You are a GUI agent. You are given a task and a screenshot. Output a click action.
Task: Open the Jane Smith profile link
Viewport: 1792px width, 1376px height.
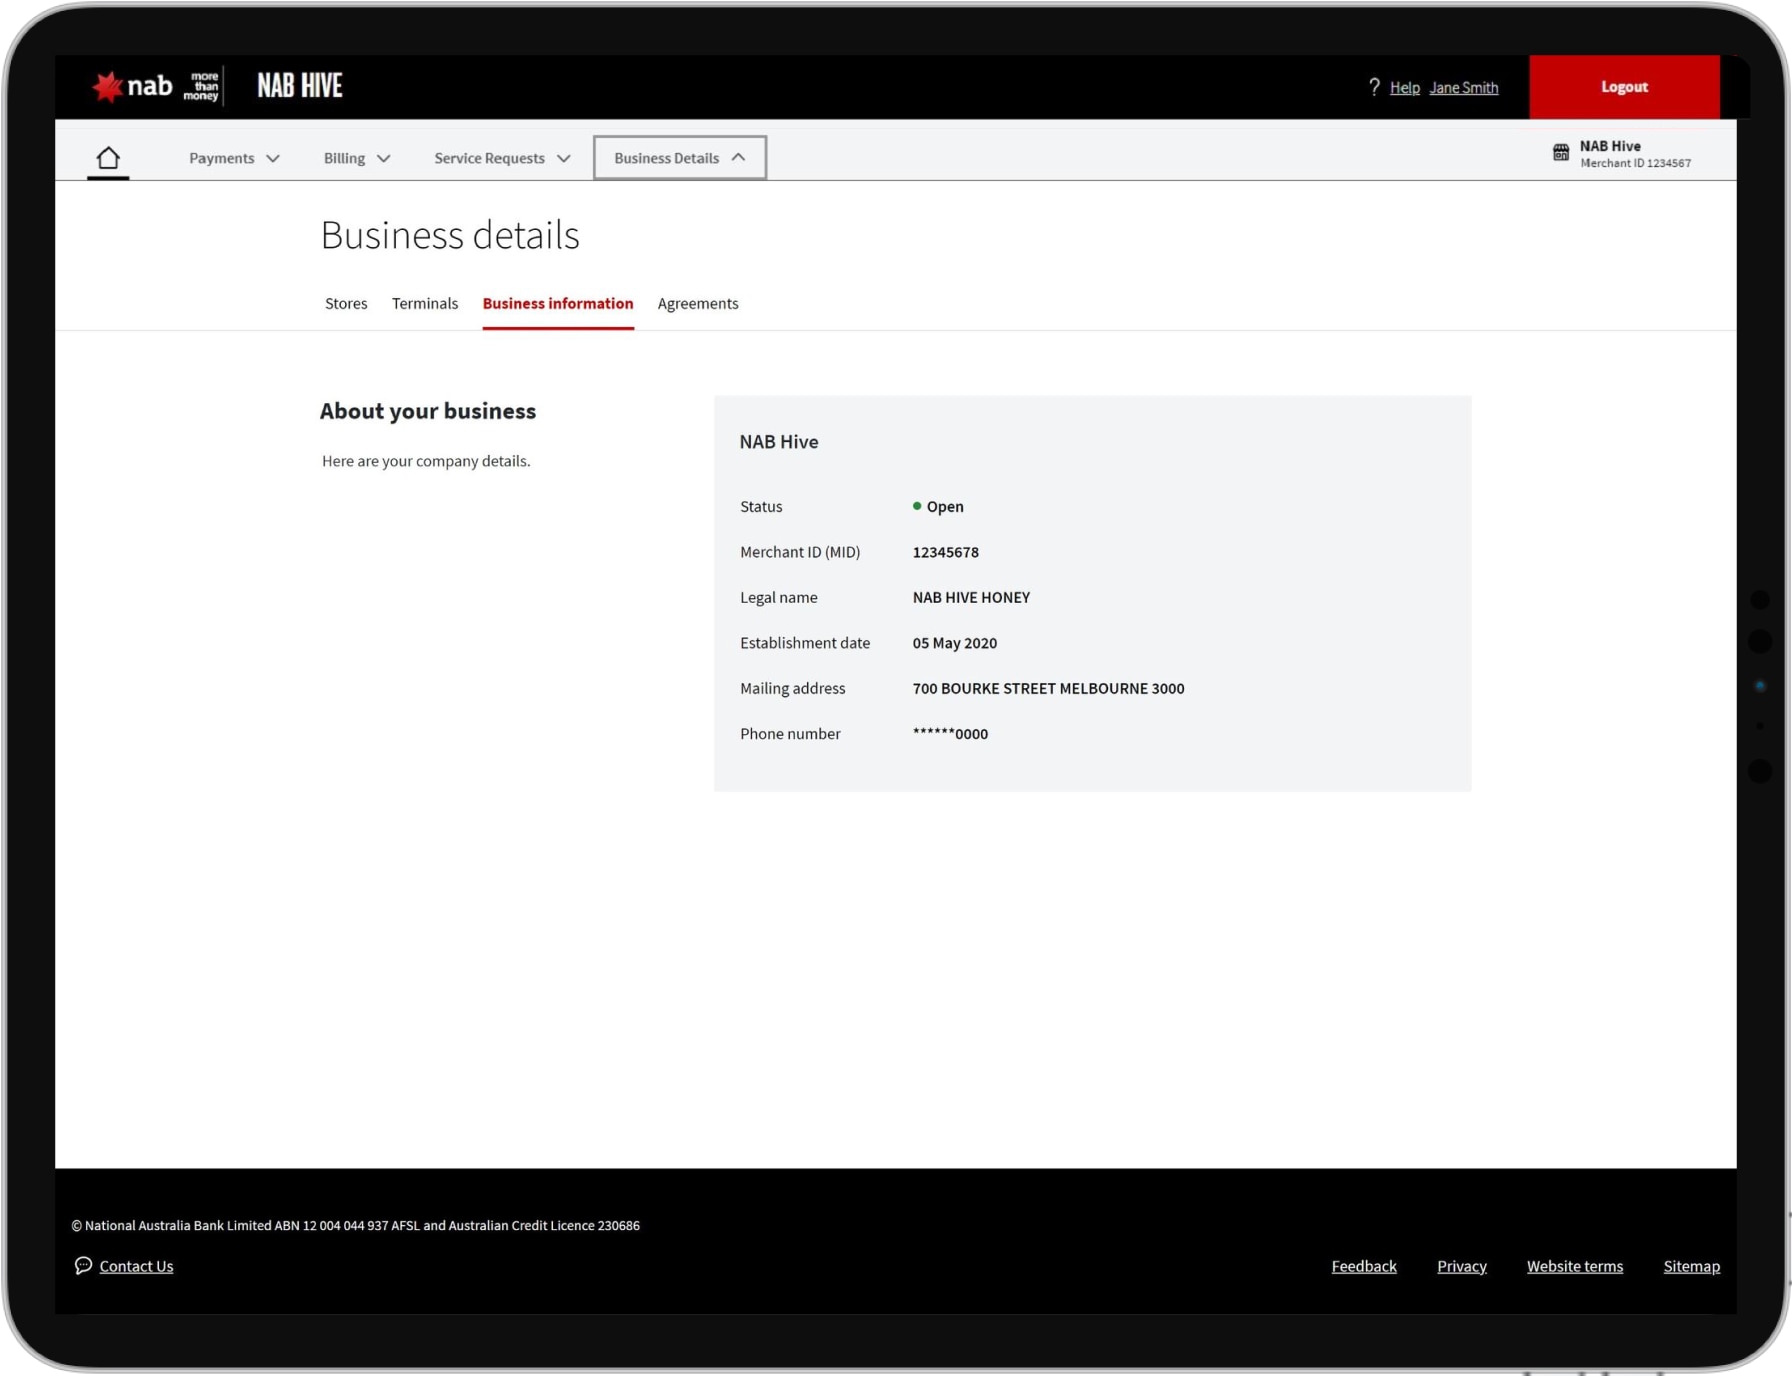click(1463, 87)
